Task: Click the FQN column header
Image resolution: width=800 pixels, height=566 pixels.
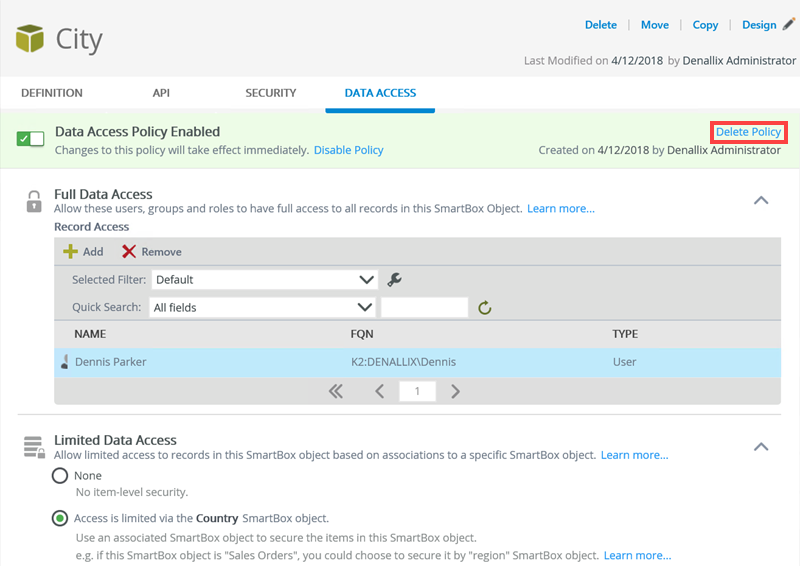Action: (362, 334)
